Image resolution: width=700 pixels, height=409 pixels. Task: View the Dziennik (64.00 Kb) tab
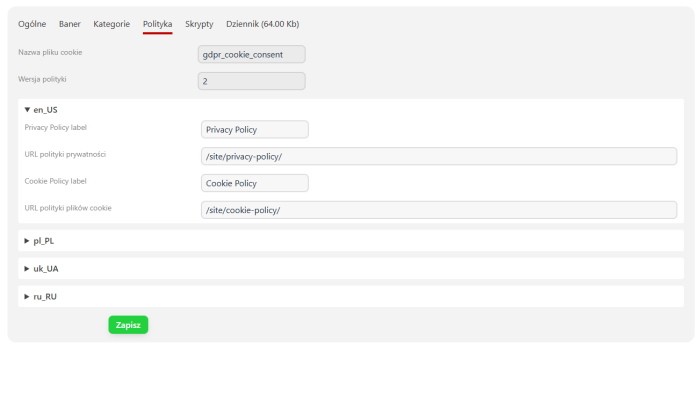(x=262, y=23)
